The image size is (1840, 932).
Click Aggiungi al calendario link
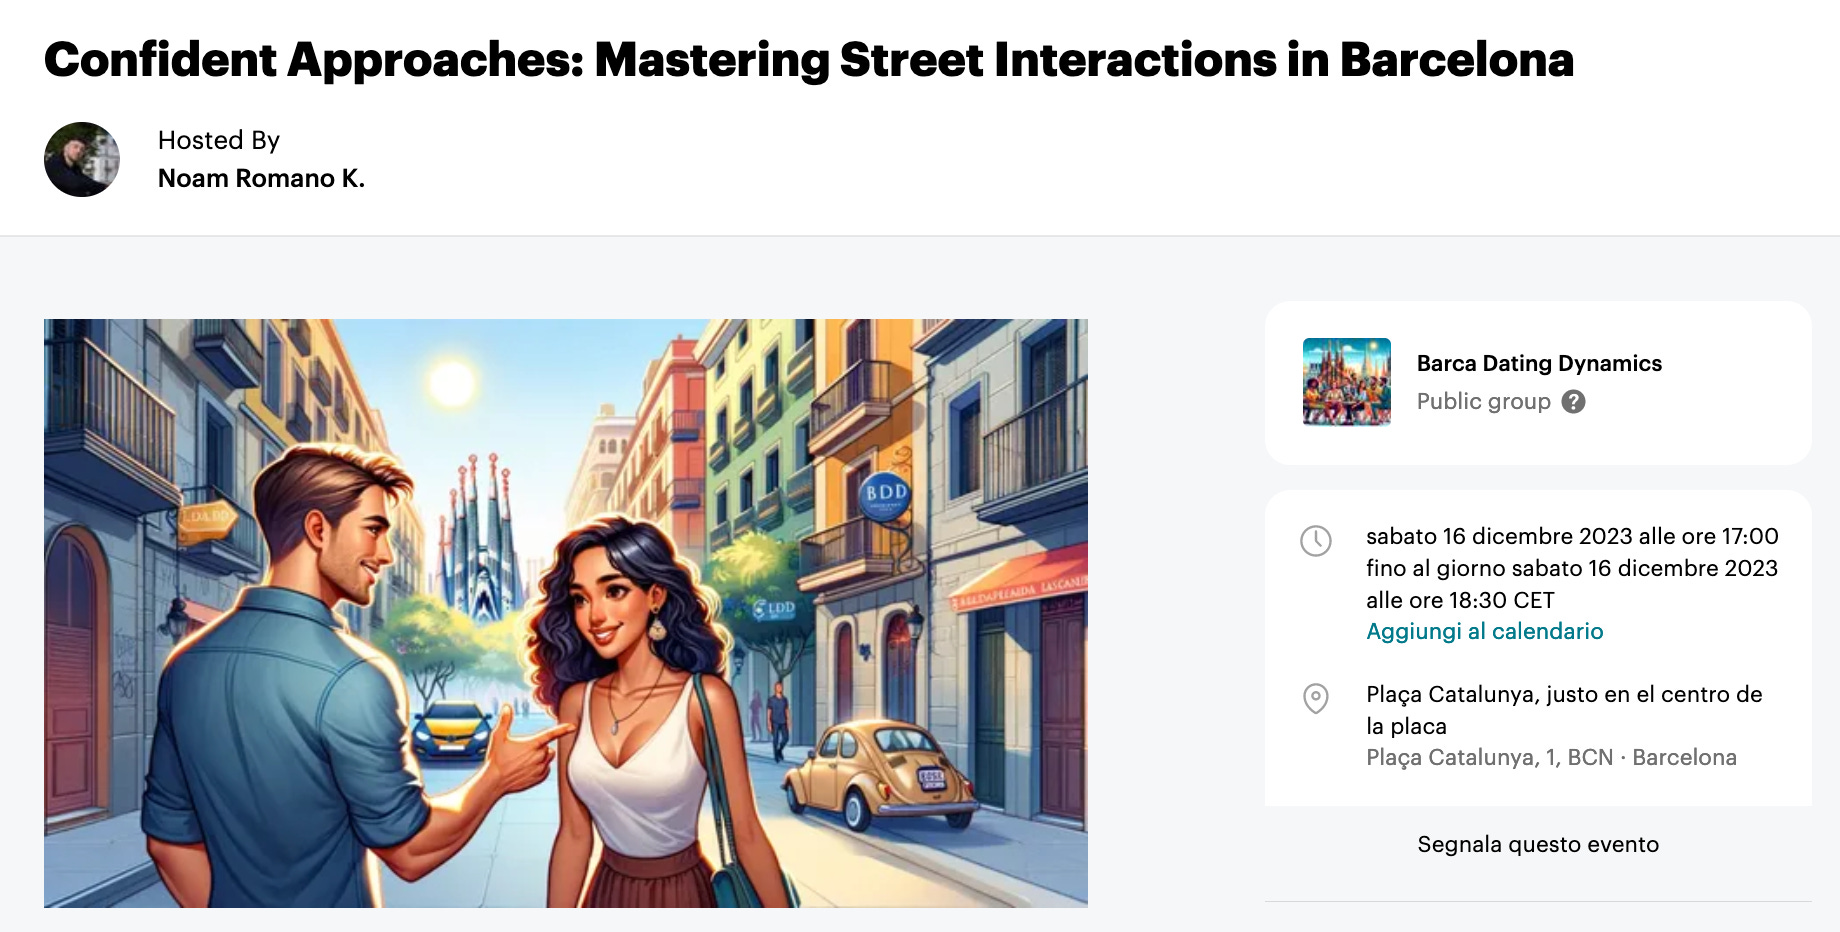1484,631
